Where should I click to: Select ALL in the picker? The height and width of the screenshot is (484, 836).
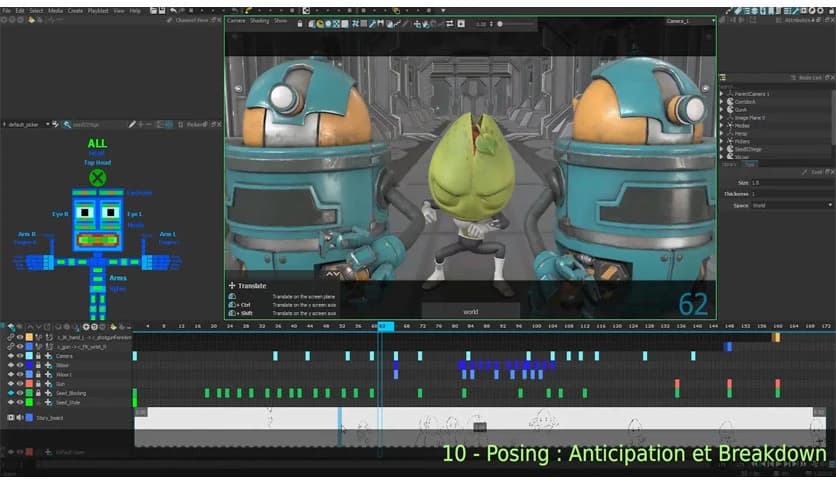click(98, 143)
